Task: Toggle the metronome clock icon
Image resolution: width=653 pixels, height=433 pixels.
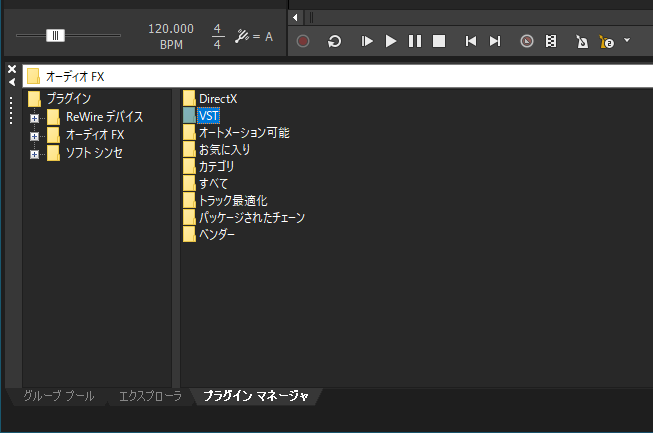Action: (x=527, y=41)
